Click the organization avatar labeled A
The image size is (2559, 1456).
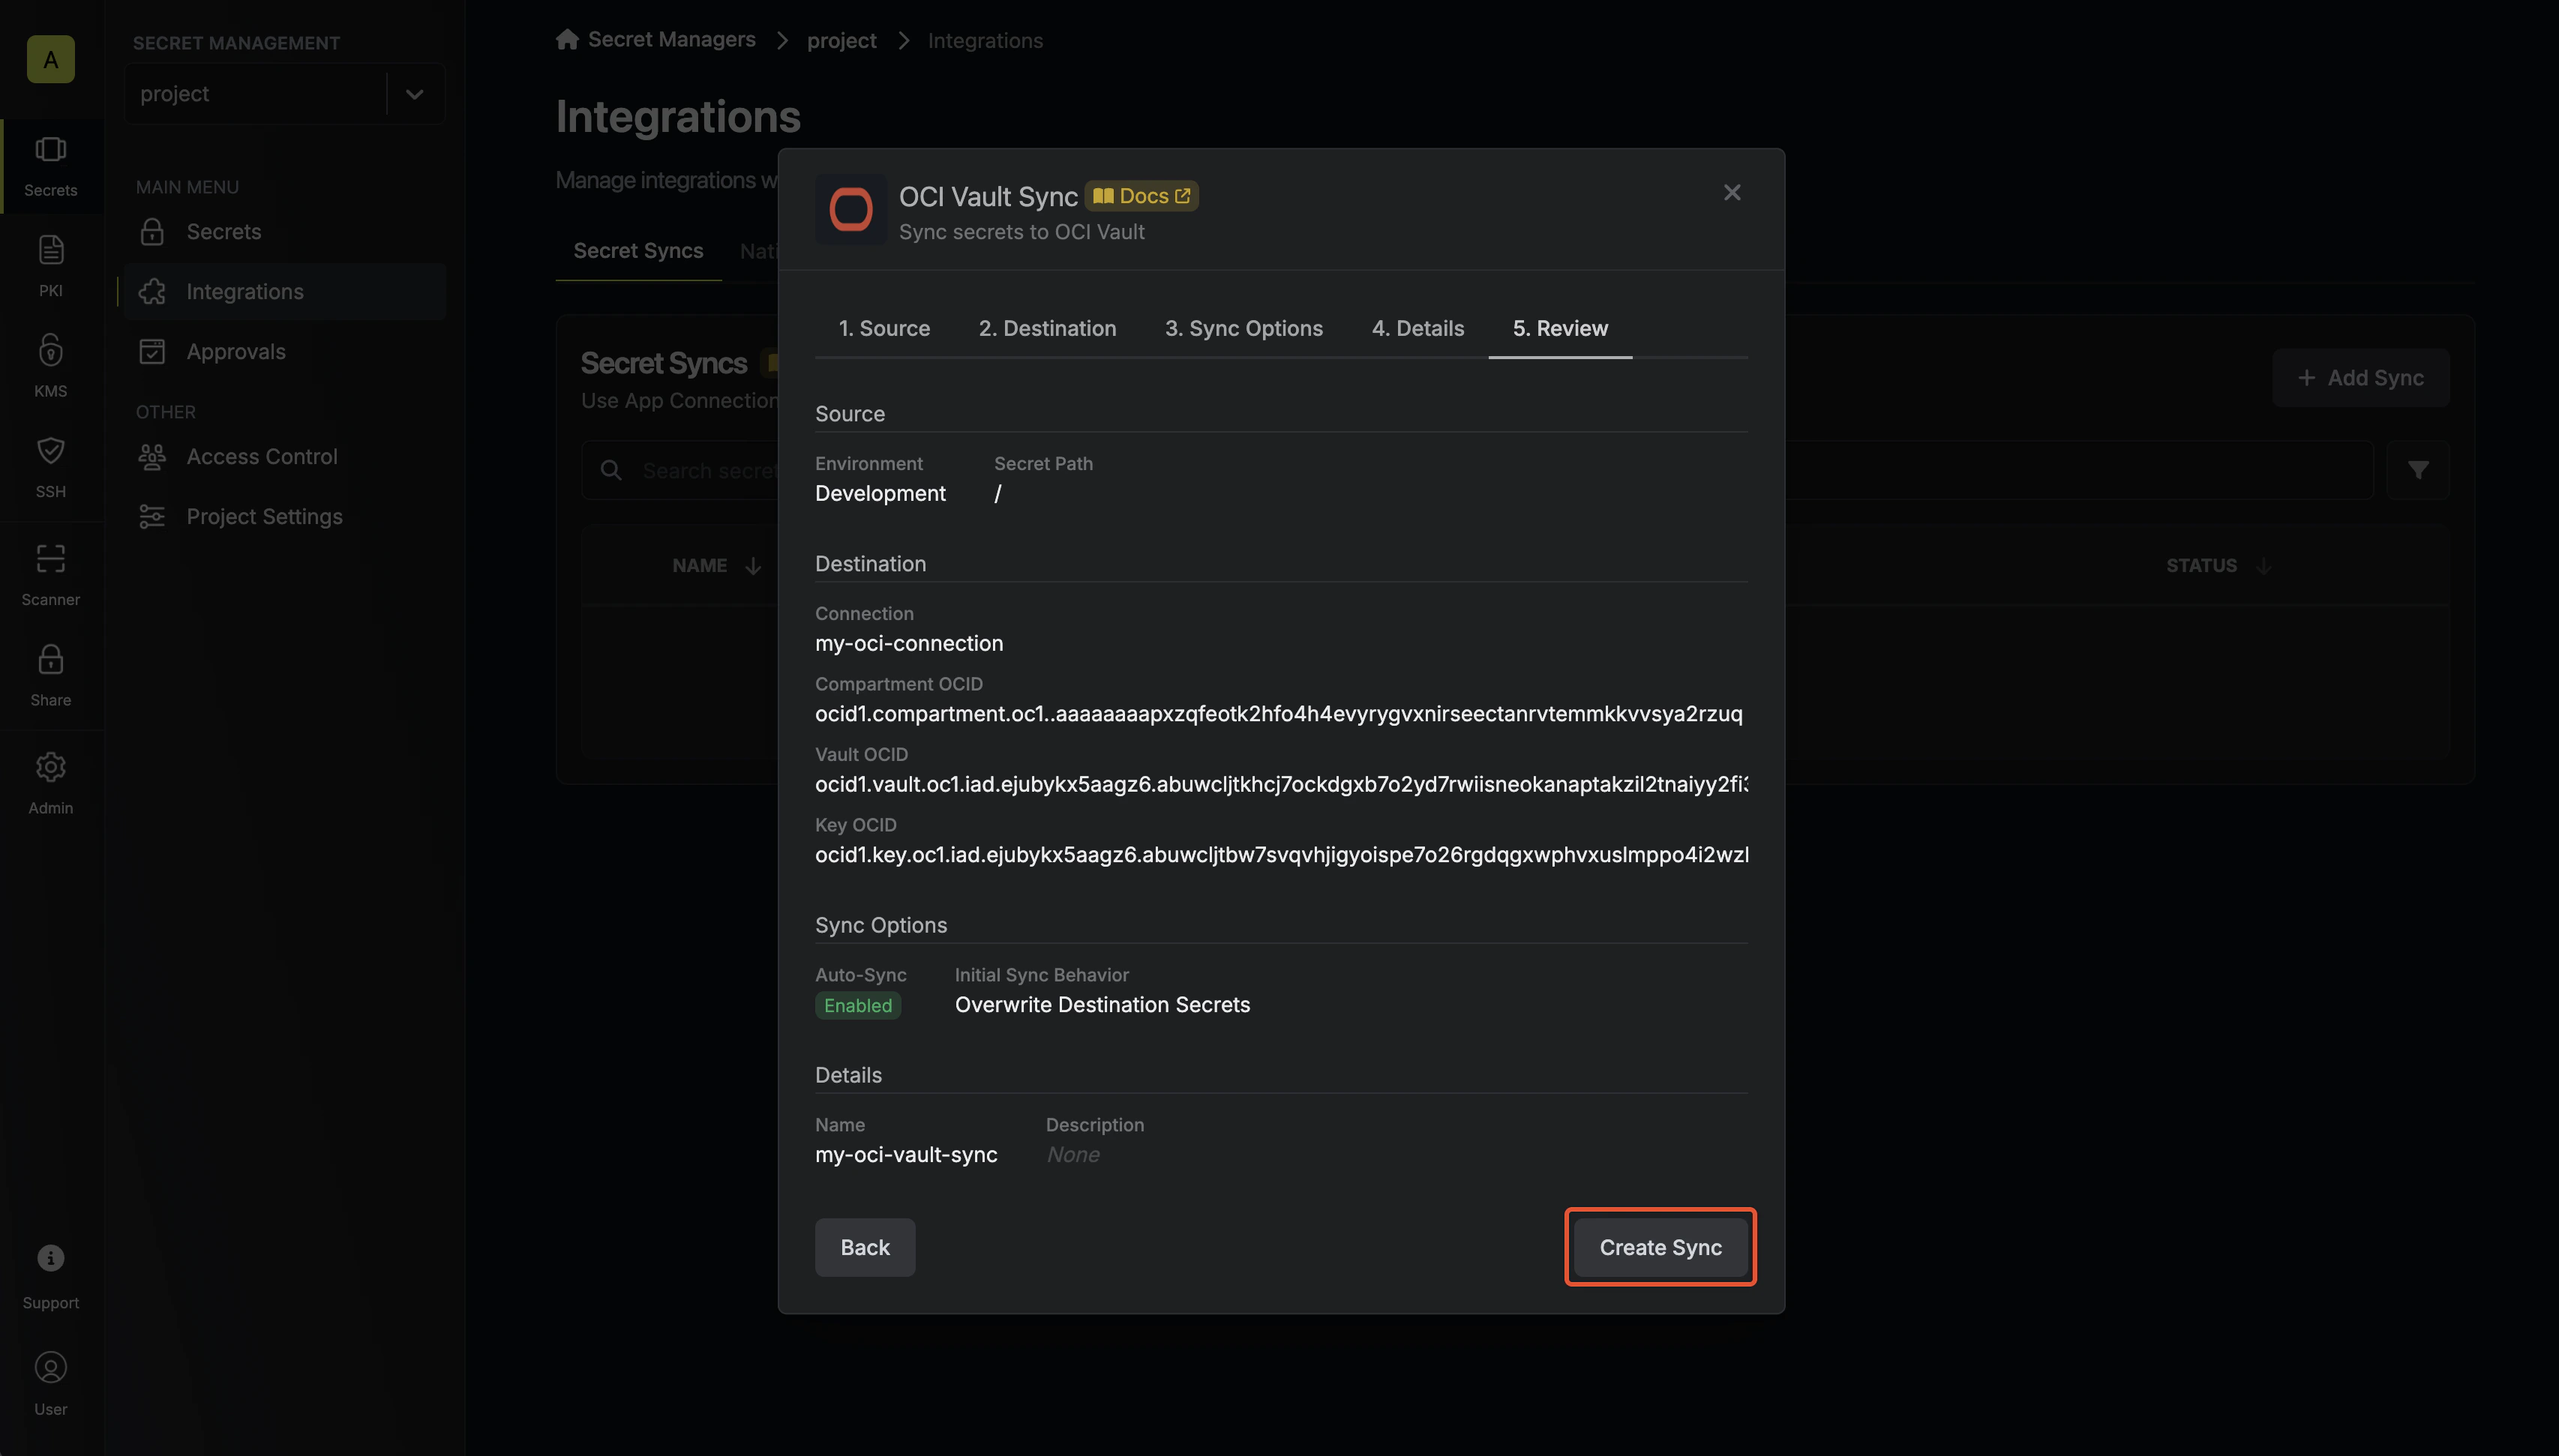pos(50,59)
